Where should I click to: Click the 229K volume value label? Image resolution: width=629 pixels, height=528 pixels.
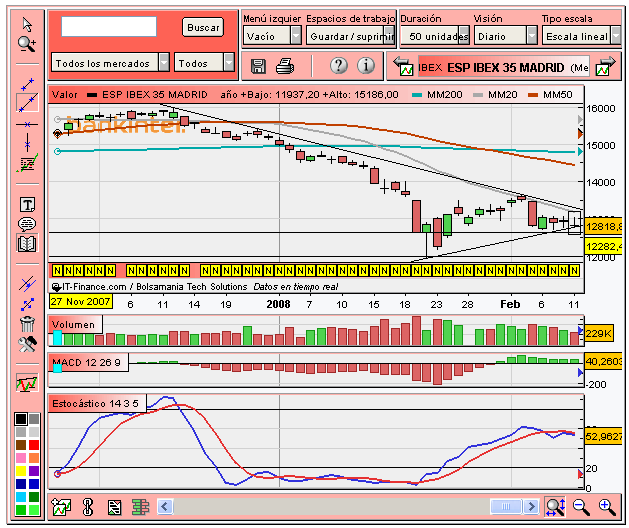(599, 333)
